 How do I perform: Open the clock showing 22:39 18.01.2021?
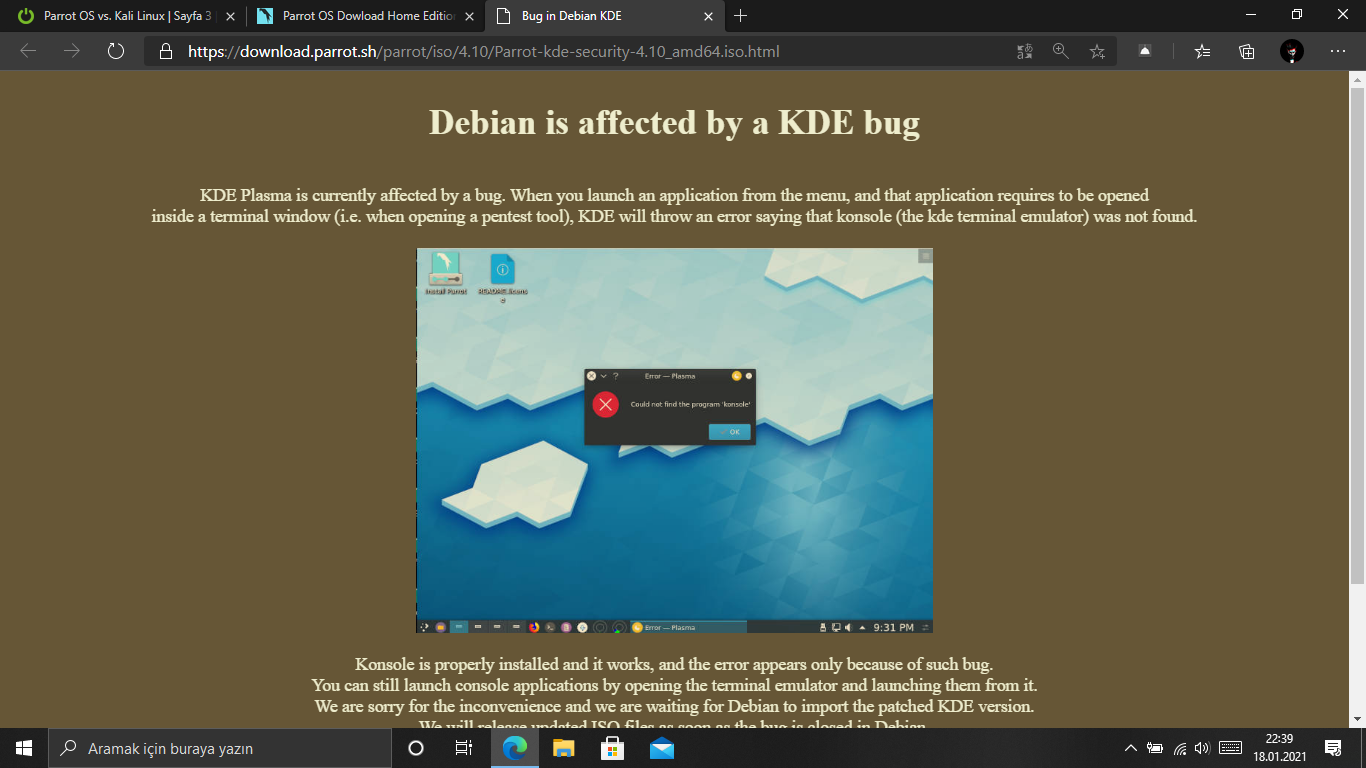click(1279, 748)
